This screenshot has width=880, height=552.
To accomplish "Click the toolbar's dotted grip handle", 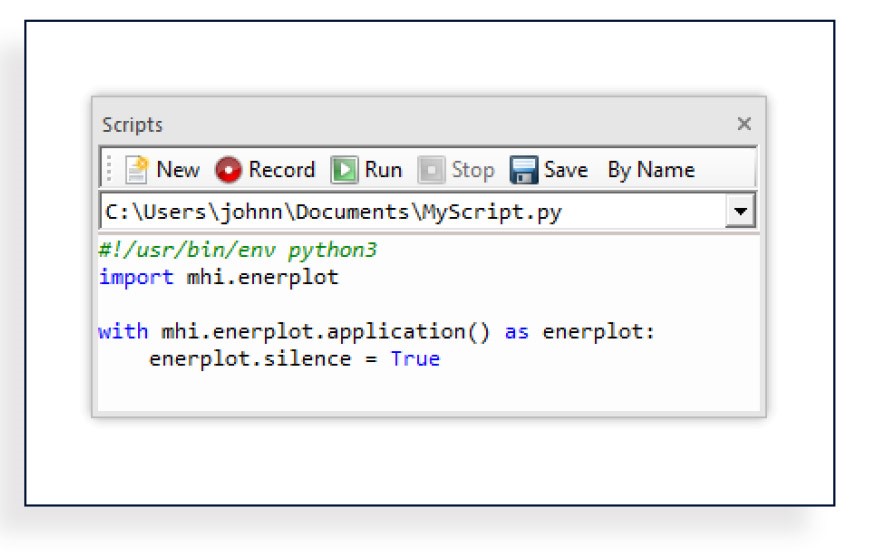I will click(109, 170).
